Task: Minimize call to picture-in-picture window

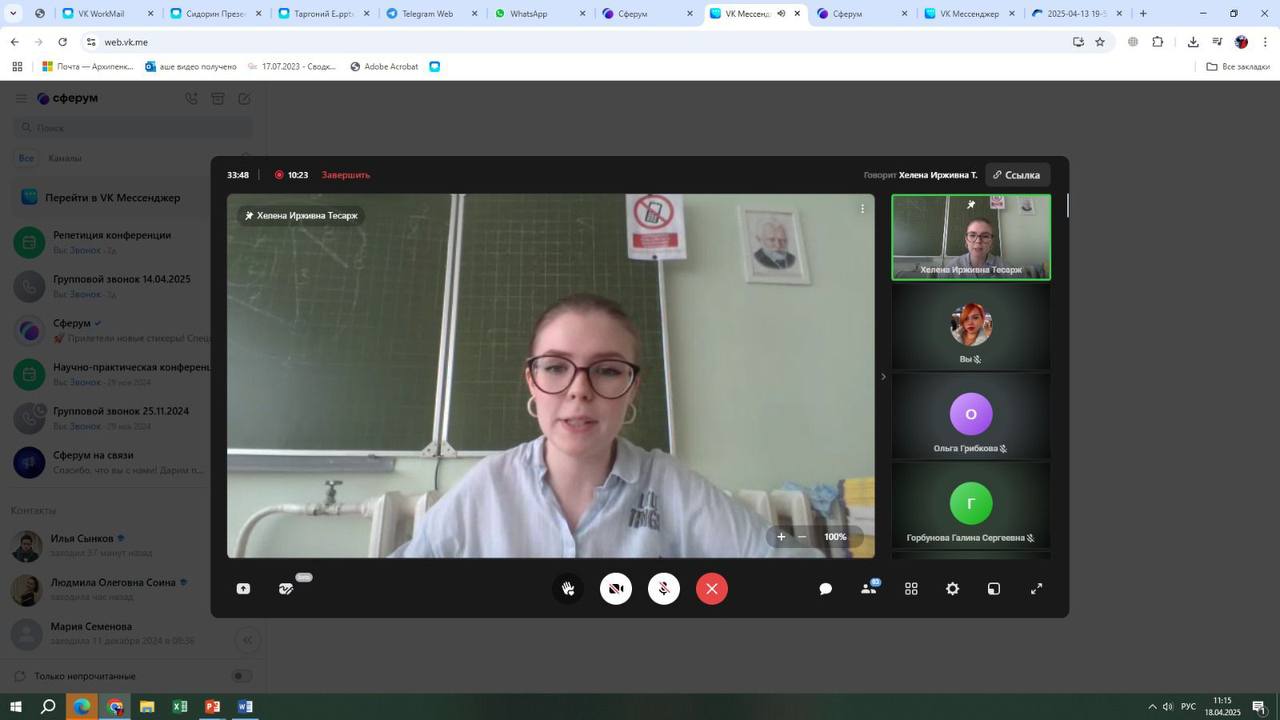Action: pyautogui.click(x=994, y=589)
